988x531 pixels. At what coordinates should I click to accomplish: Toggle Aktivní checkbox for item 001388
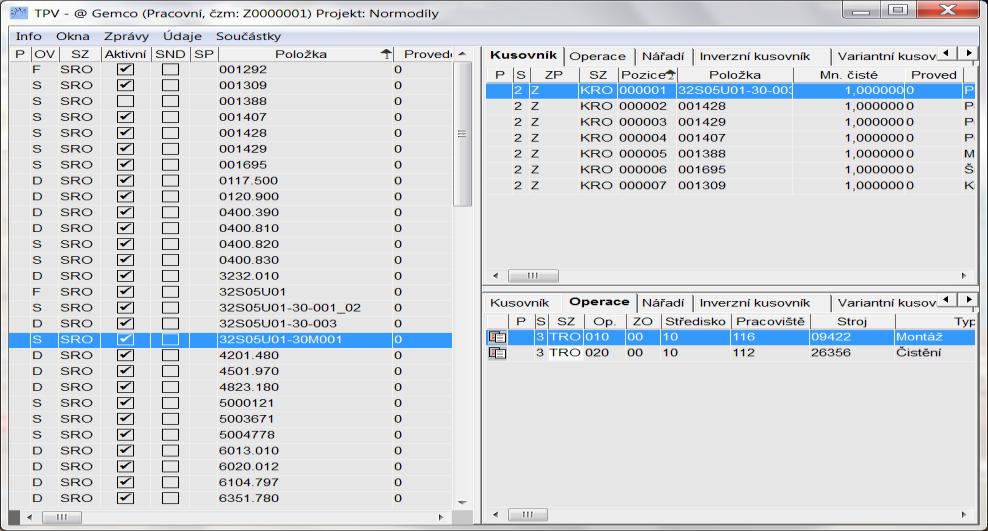[x=125, y=101]
